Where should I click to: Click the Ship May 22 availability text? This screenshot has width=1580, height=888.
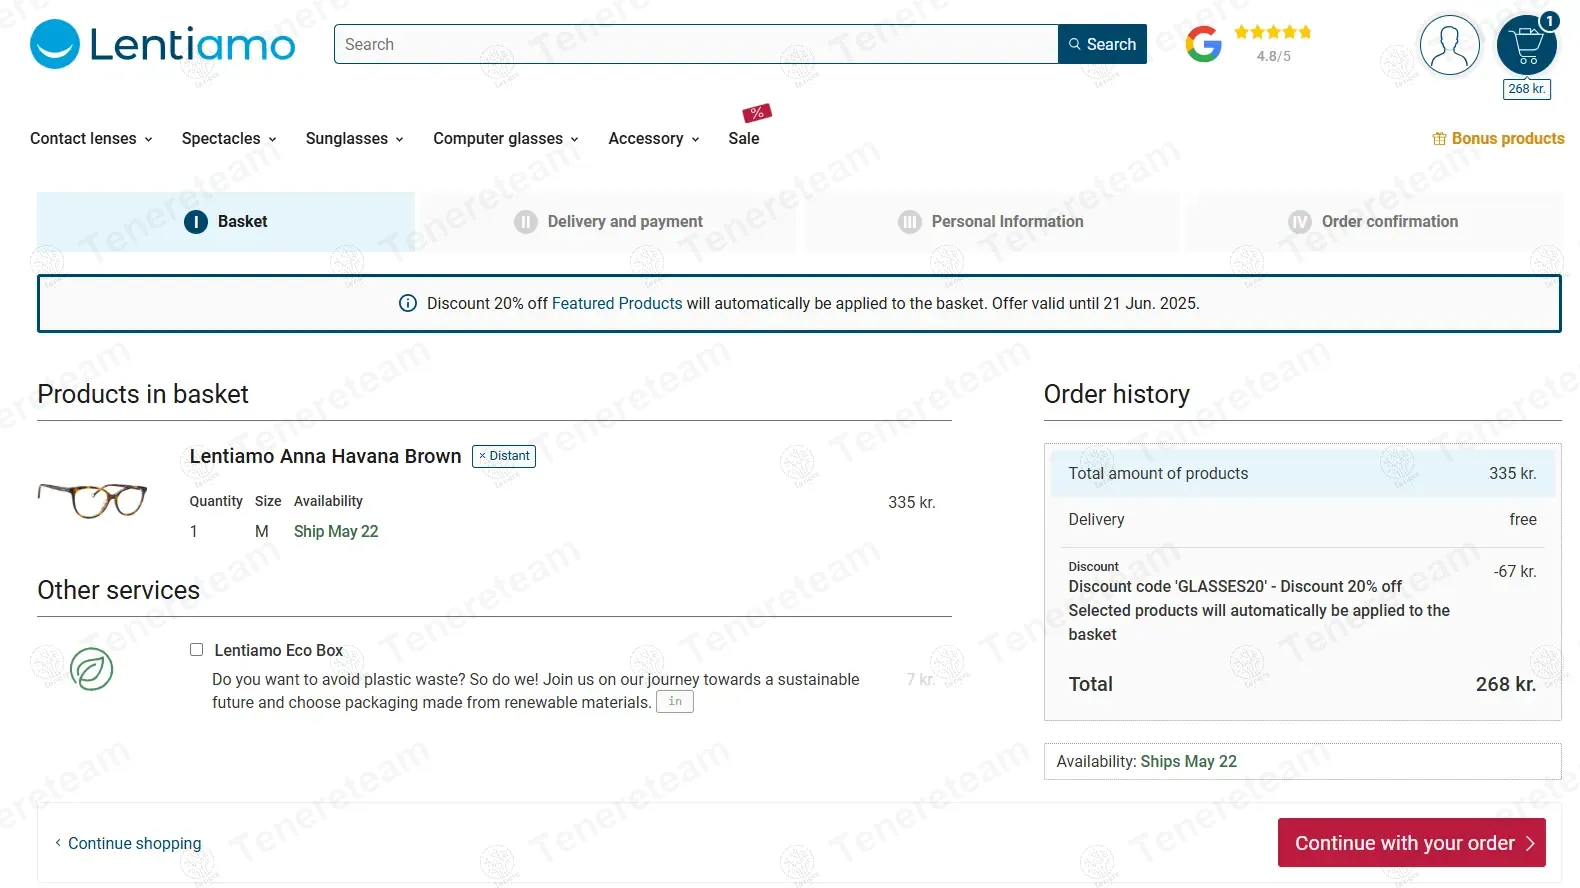336,532
